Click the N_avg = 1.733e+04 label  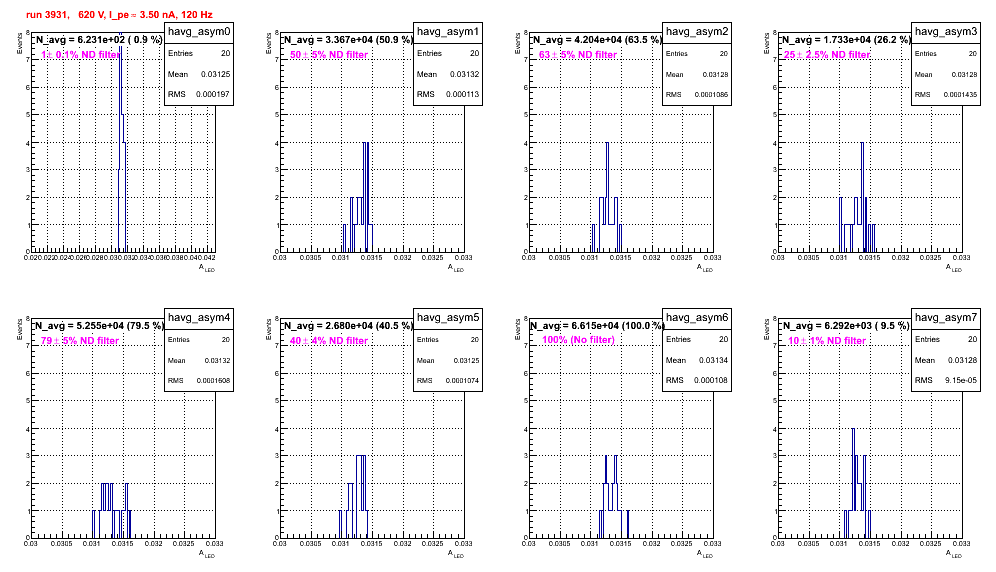846,40
